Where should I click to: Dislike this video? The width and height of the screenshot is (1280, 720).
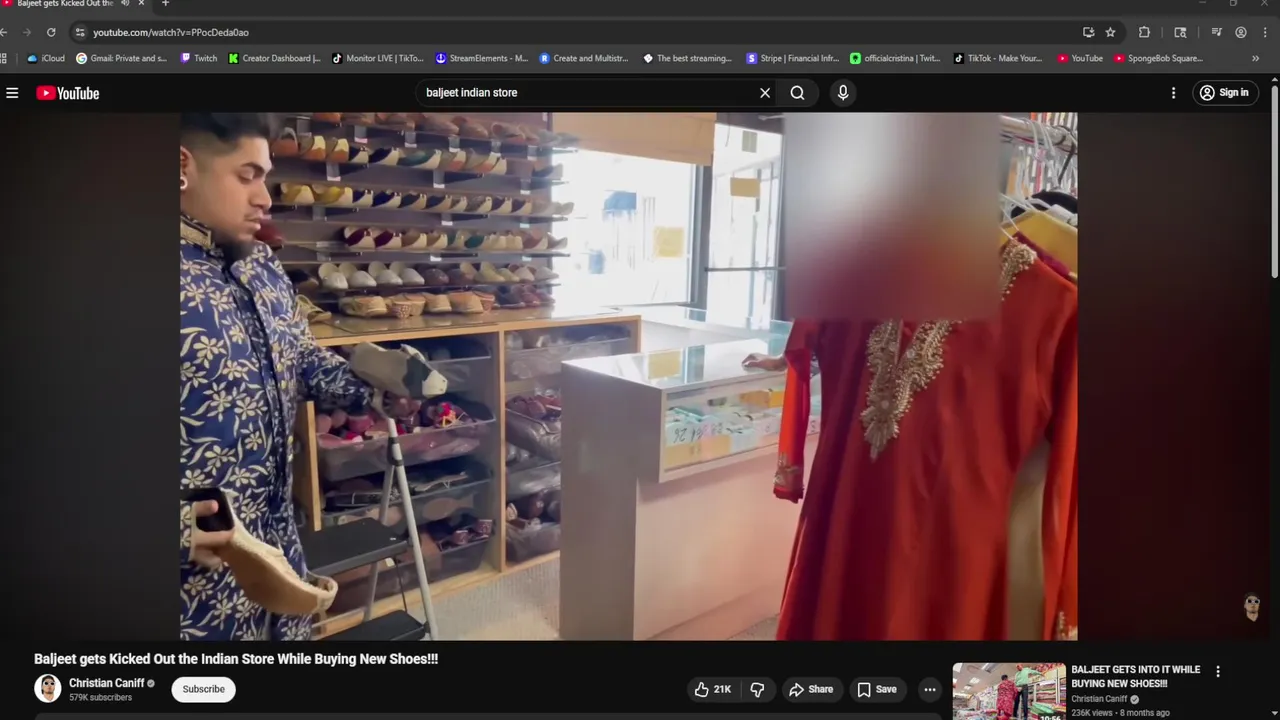[x=758, y=689]
